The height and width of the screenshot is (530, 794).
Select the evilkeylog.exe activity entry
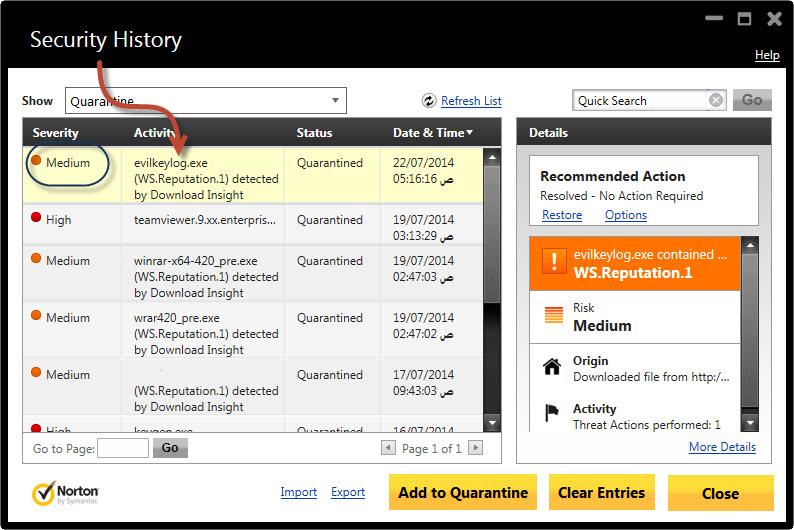pos(206,179)
